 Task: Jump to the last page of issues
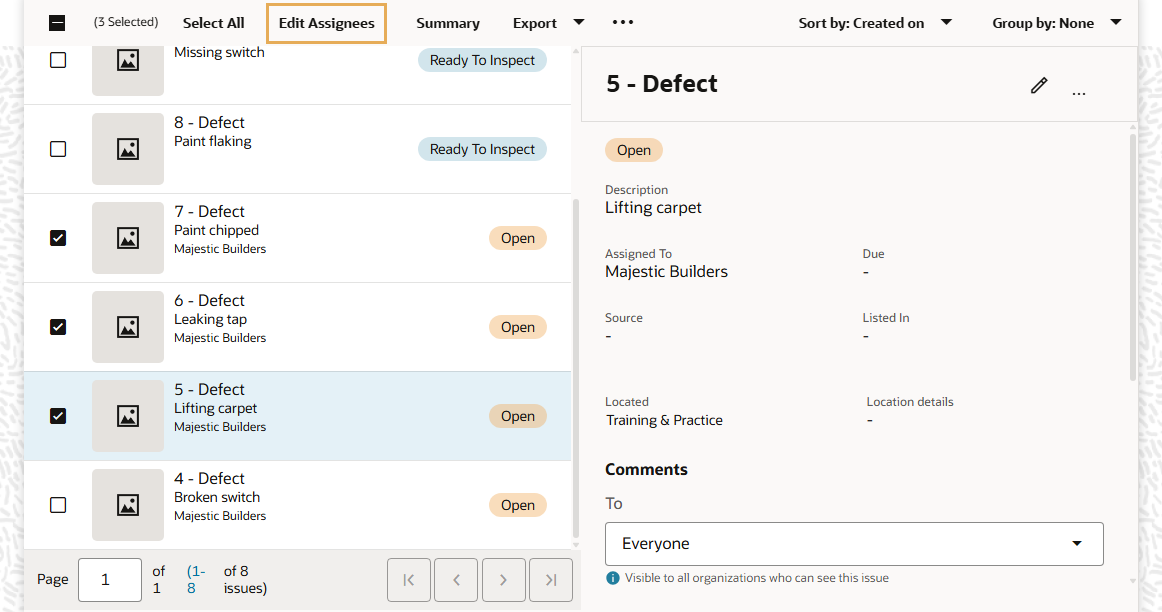click(x=551, y=580)
